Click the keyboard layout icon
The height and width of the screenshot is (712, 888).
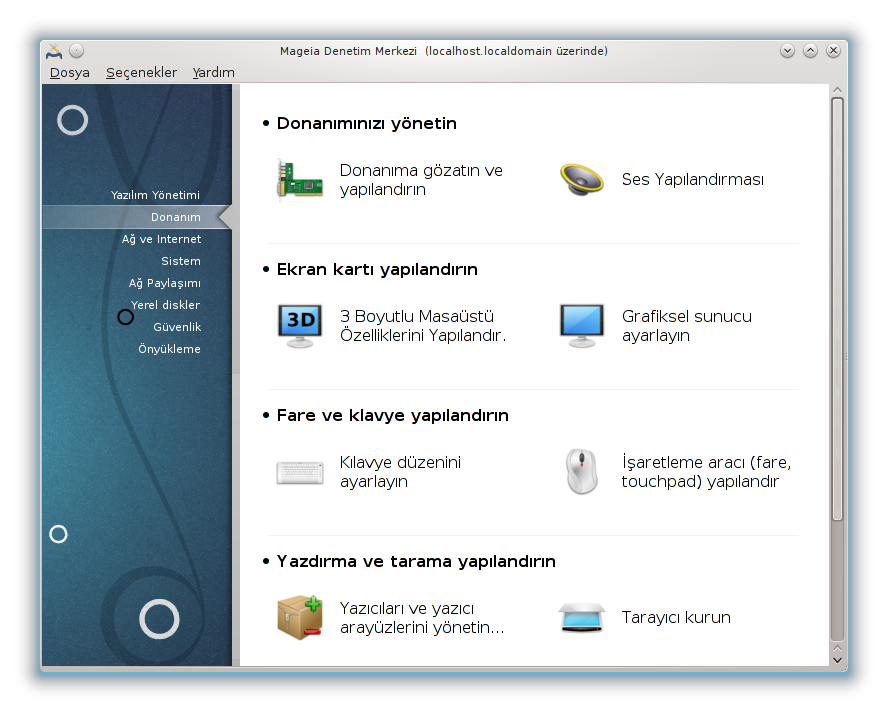(x=300, y=472)
